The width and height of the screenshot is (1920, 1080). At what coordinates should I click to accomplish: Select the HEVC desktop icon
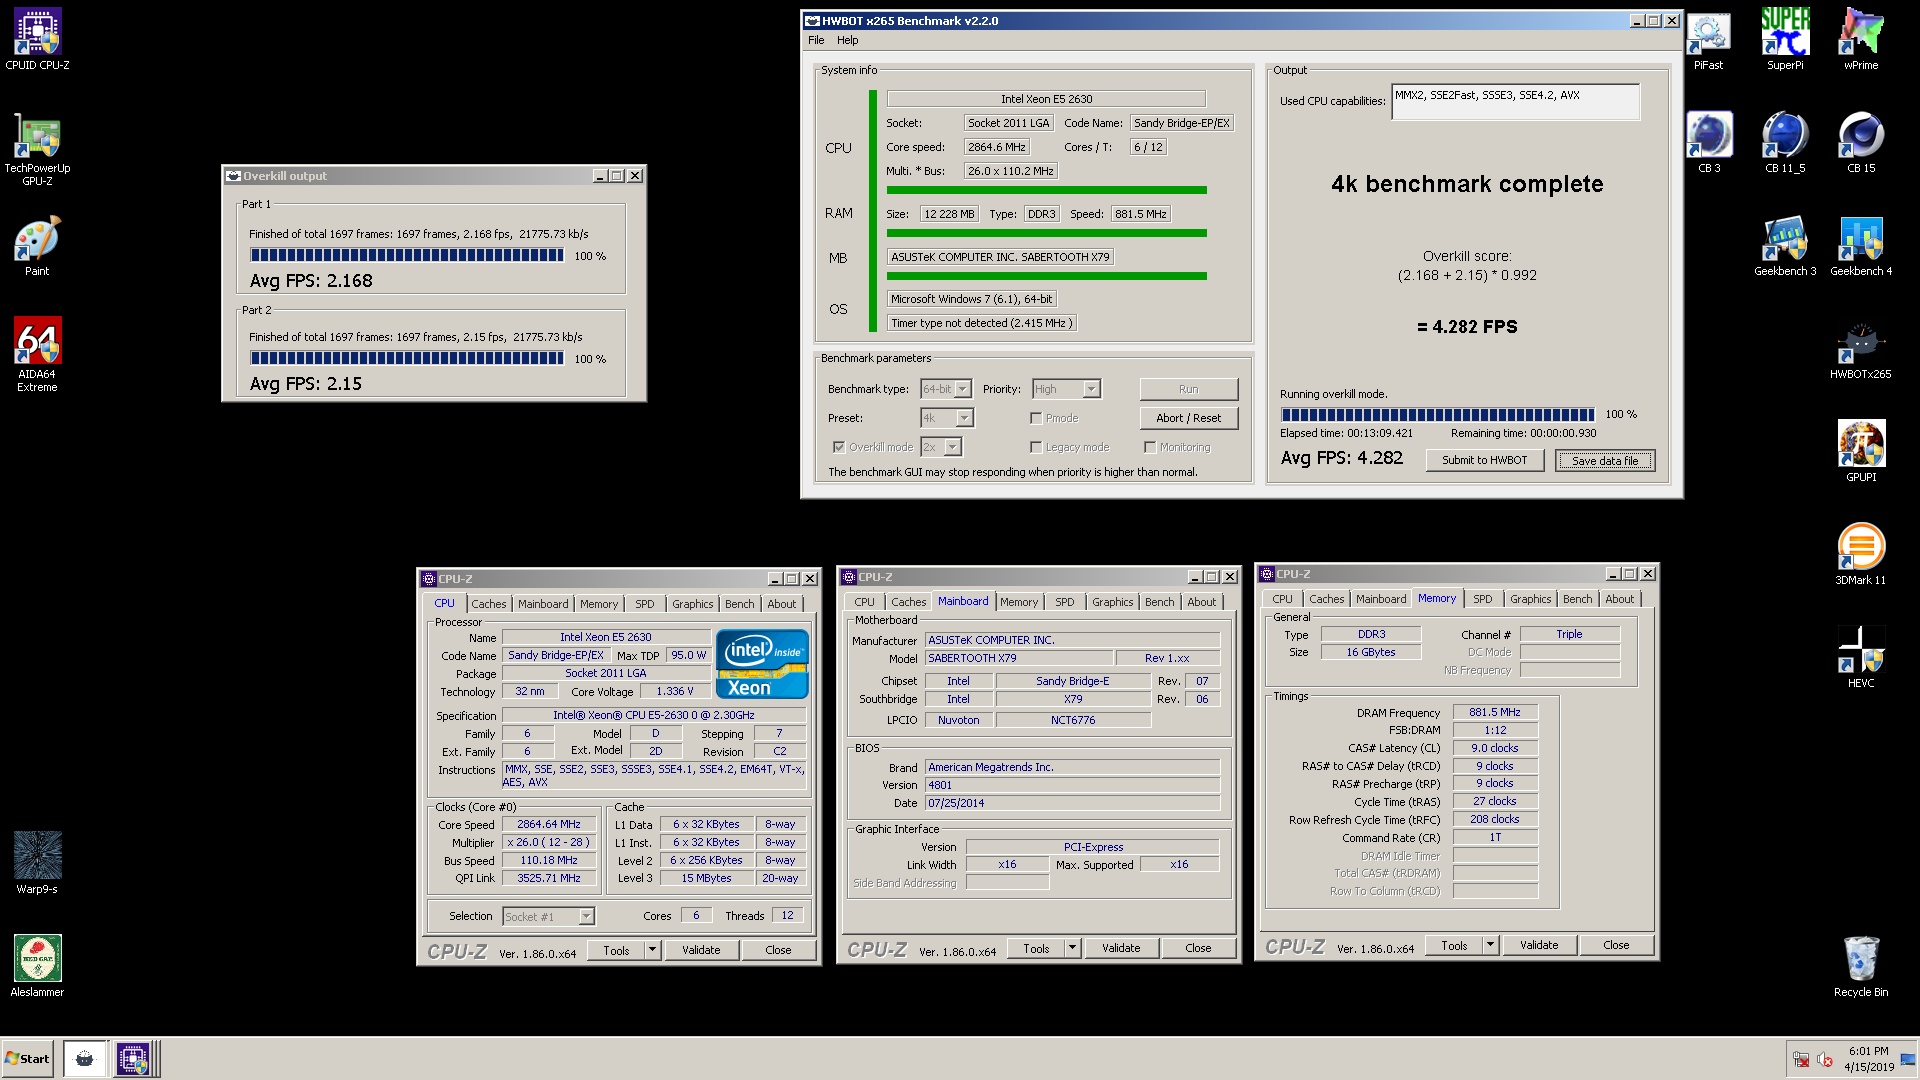click(1861, 658)
